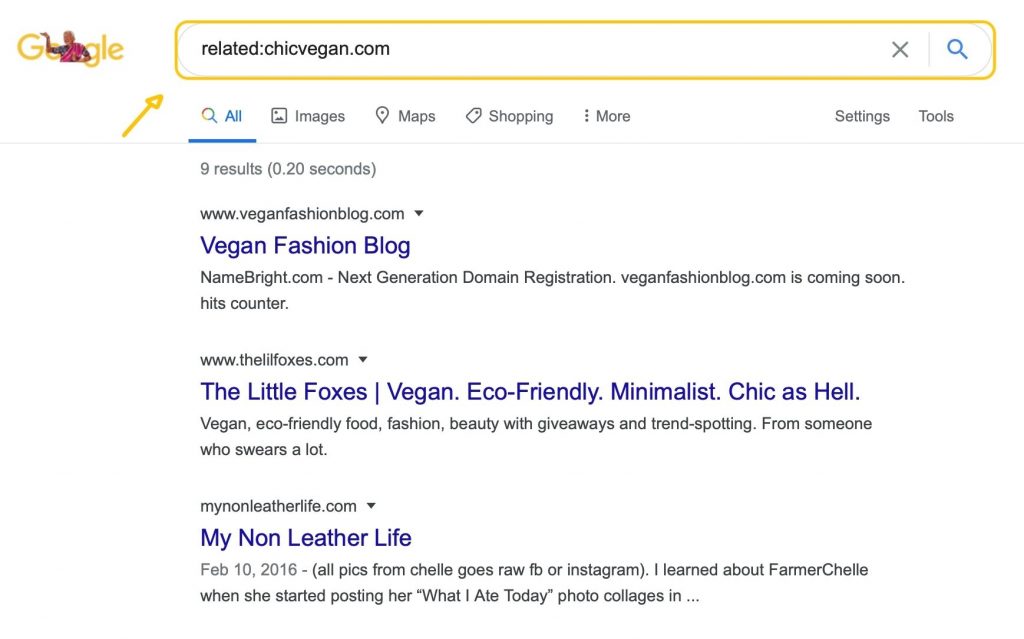Clear the search box with the X icon
Screen dimensions: 1024x639
tap(900, 49)
